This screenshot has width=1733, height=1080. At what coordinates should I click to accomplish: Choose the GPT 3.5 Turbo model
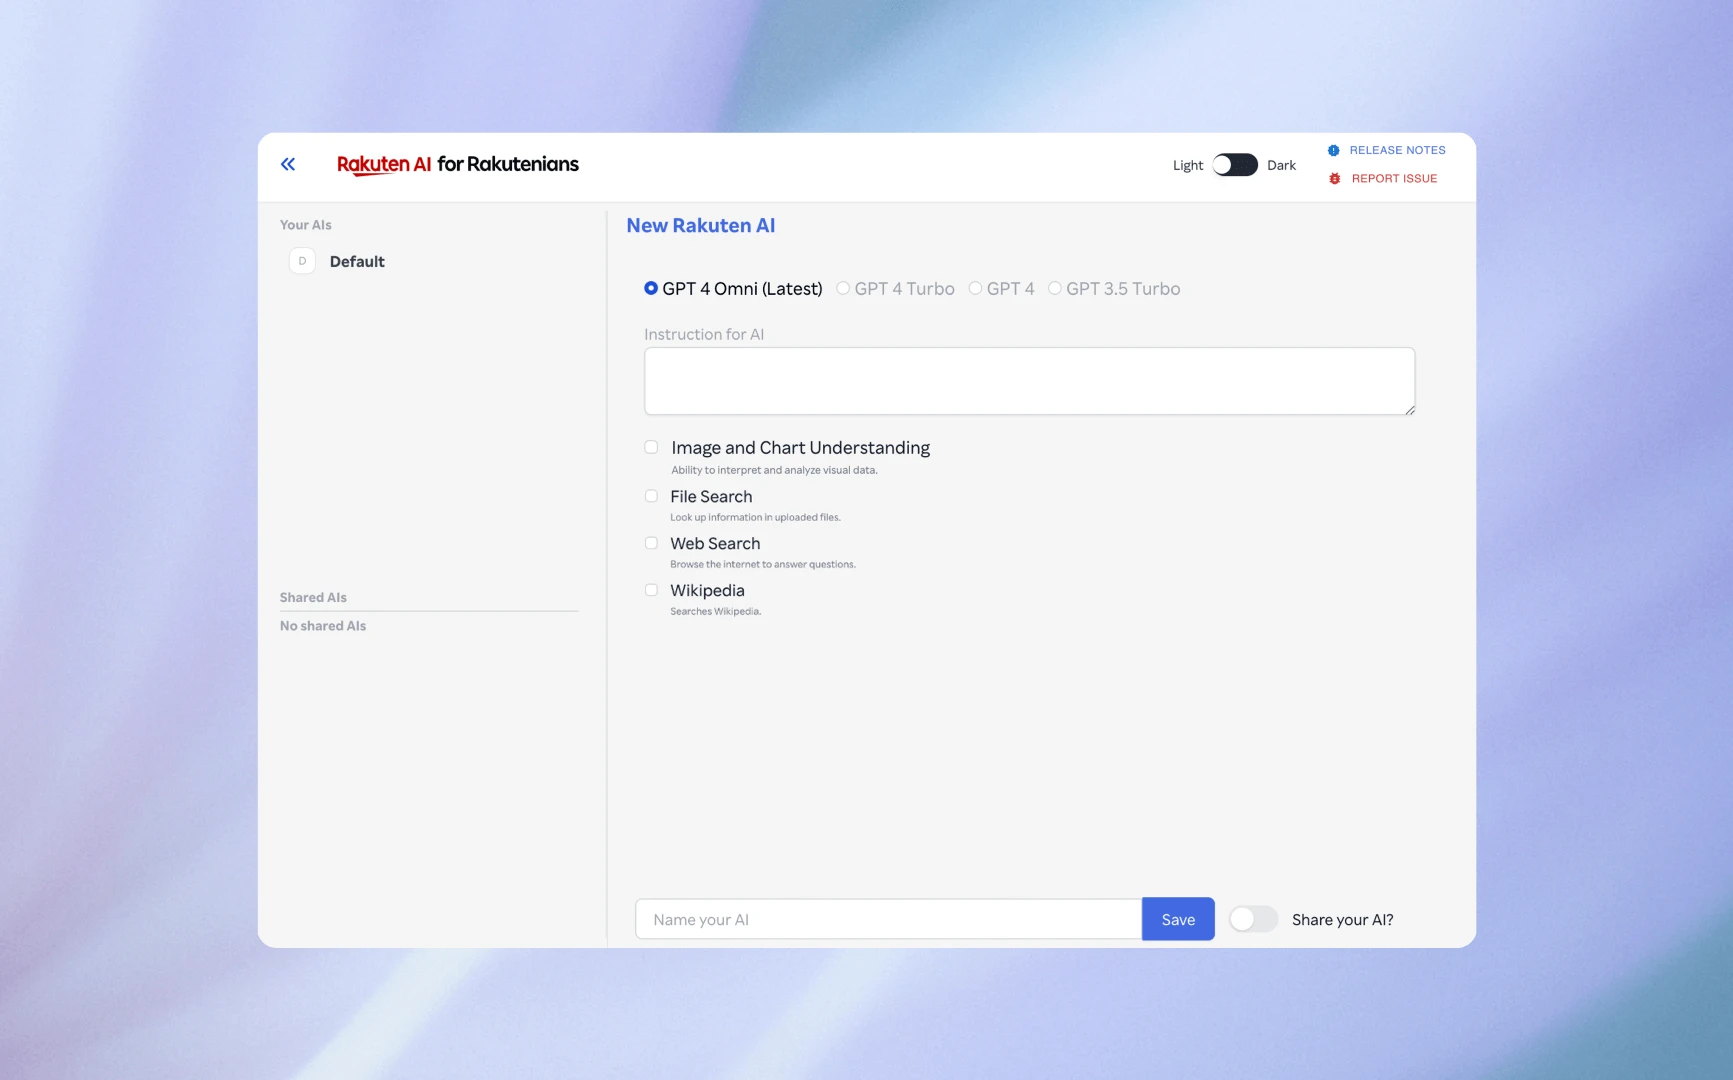tap(1055, 288)
